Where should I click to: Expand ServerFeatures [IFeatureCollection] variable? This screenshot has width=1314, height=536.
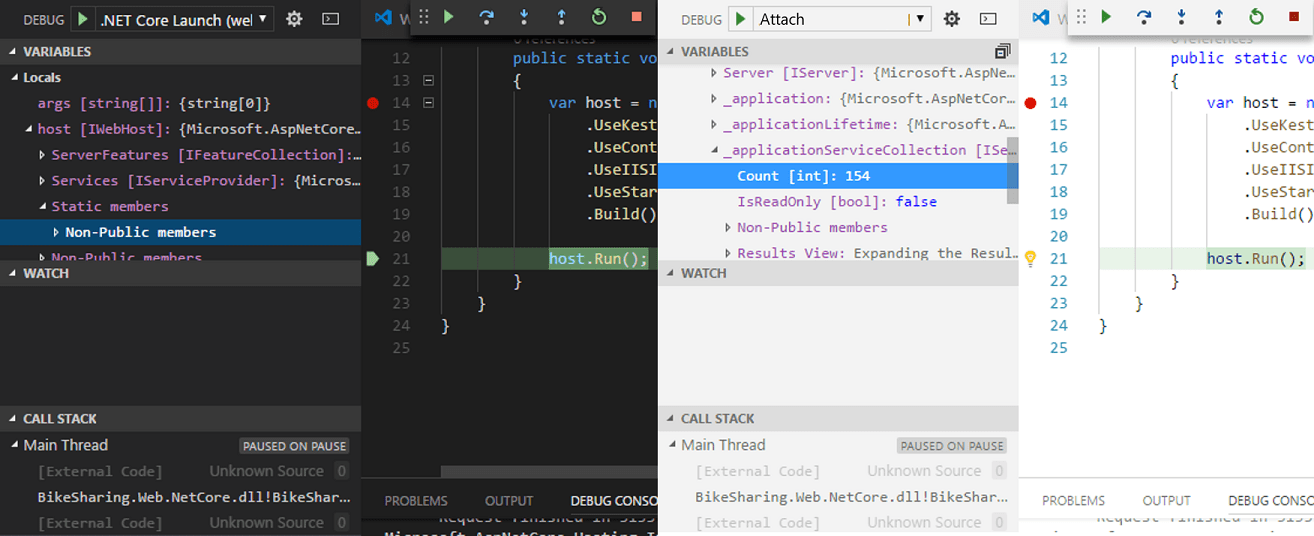coord(43,155)
